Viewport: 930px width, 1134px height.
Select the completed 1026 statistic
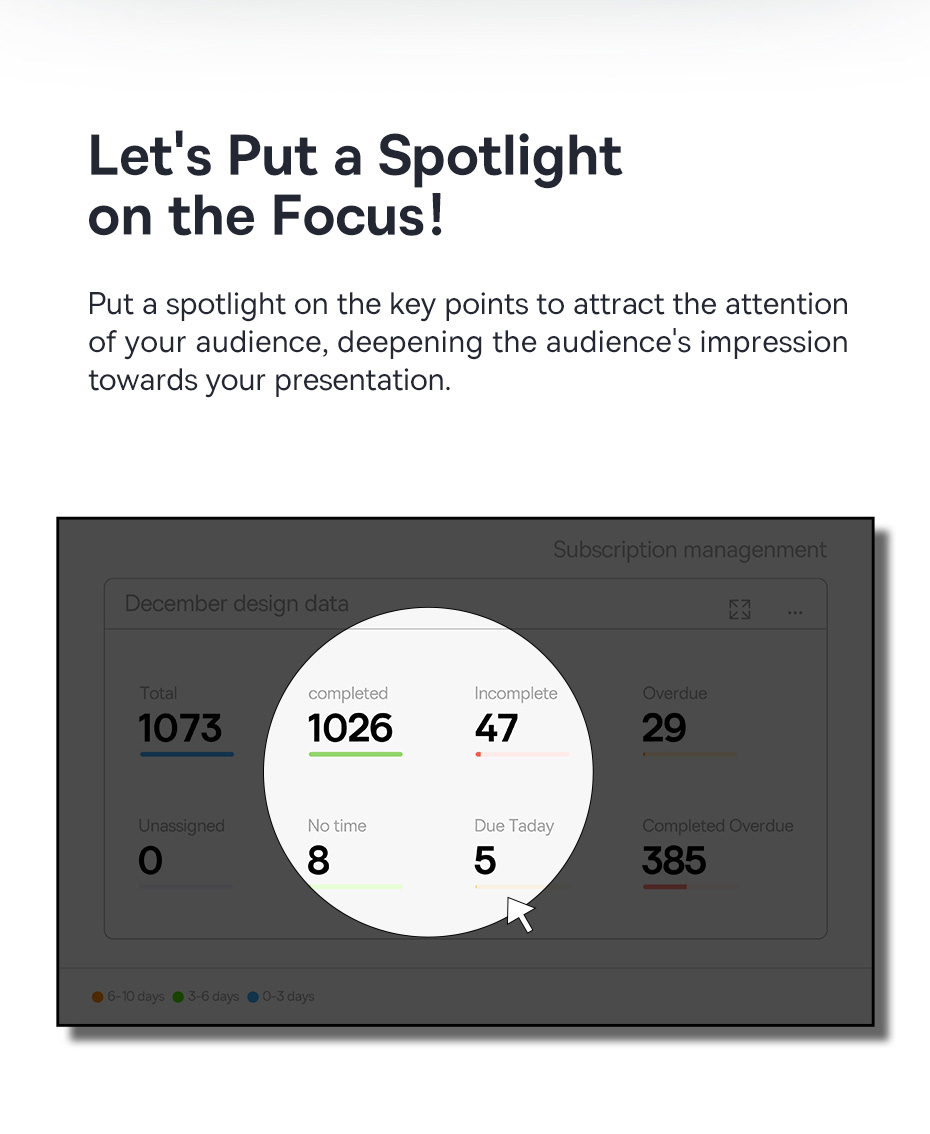[x=351, y=727]
